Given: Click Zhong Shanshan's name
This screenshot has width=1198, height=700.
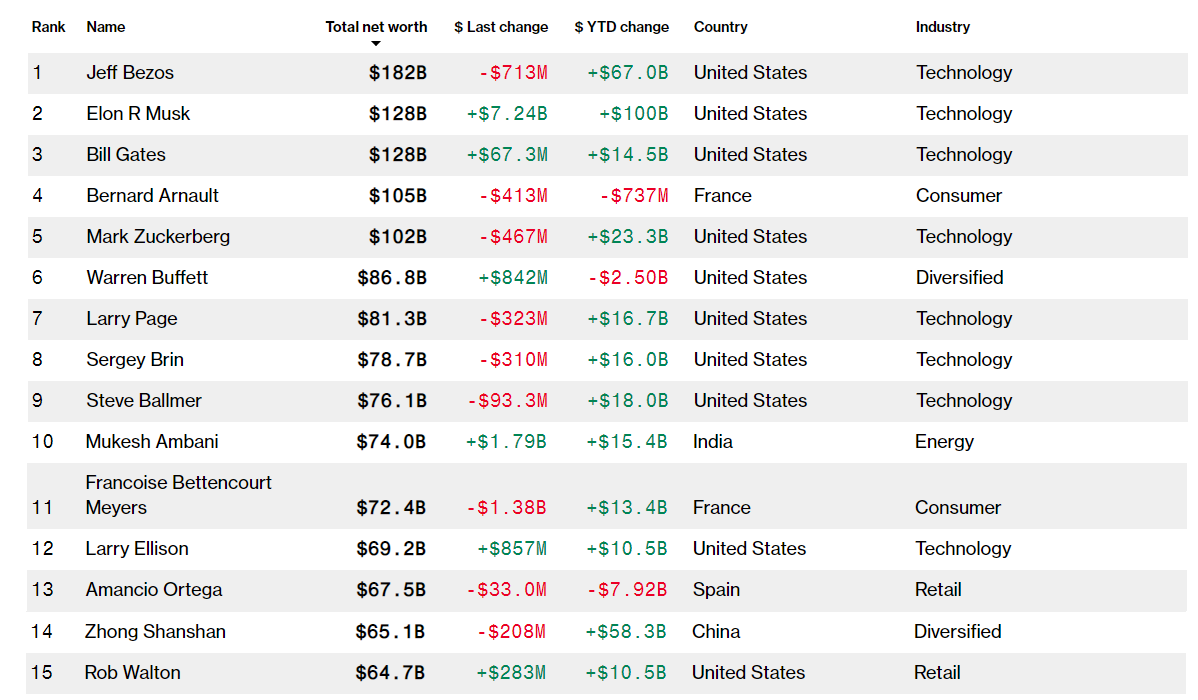Looking at the screenshot, I should coord(155,632).
